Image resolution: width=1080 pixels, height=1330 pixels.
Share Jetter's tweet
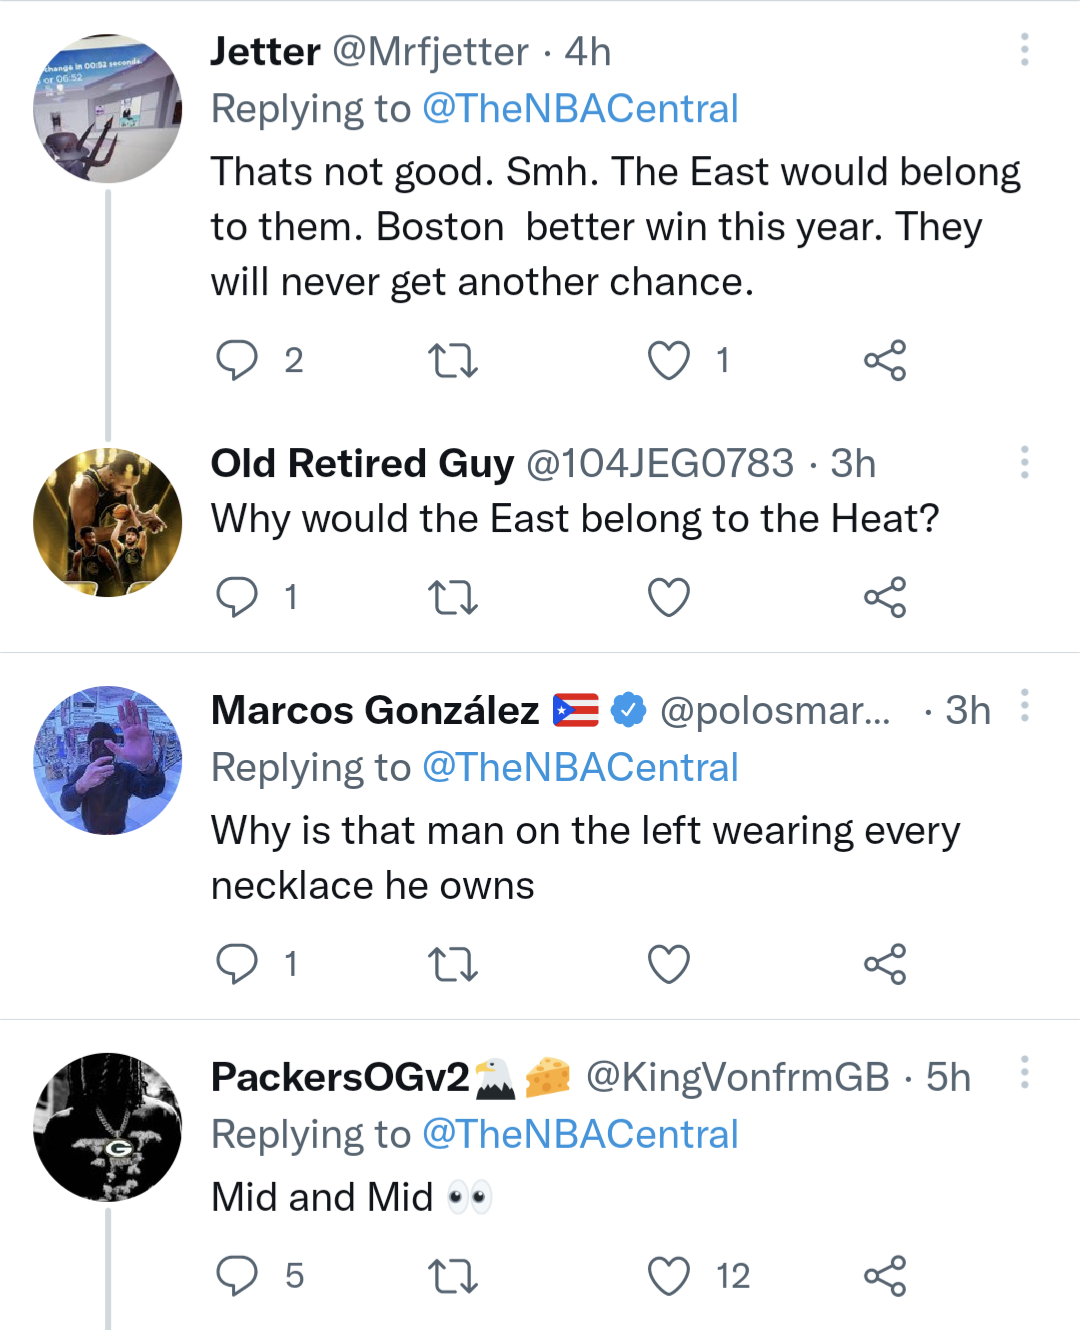885,360
